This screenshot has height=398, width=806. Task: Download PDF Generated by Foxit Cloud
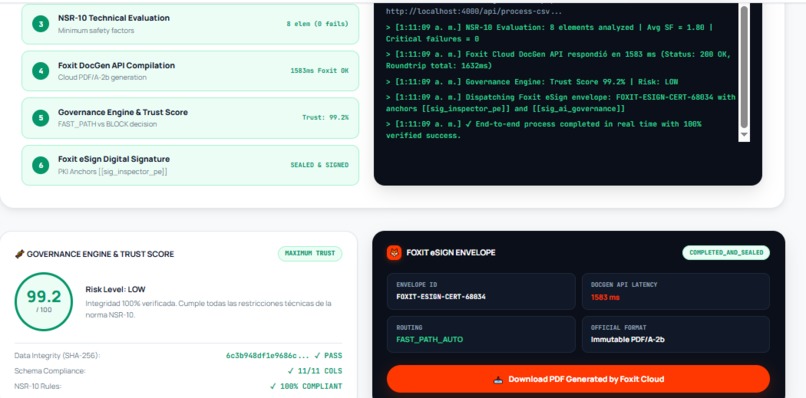click(578, 379)
